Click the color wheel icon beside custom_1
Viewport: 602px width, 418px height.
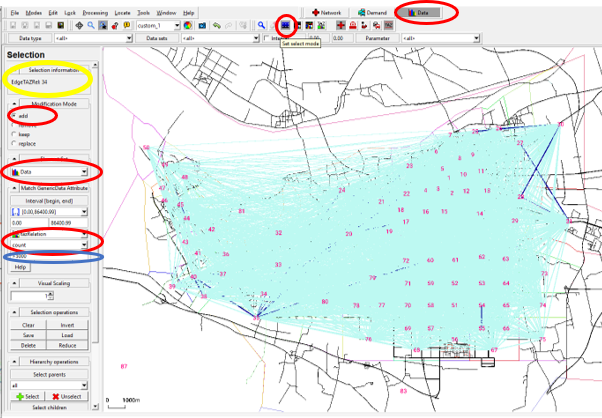(187, 22)
